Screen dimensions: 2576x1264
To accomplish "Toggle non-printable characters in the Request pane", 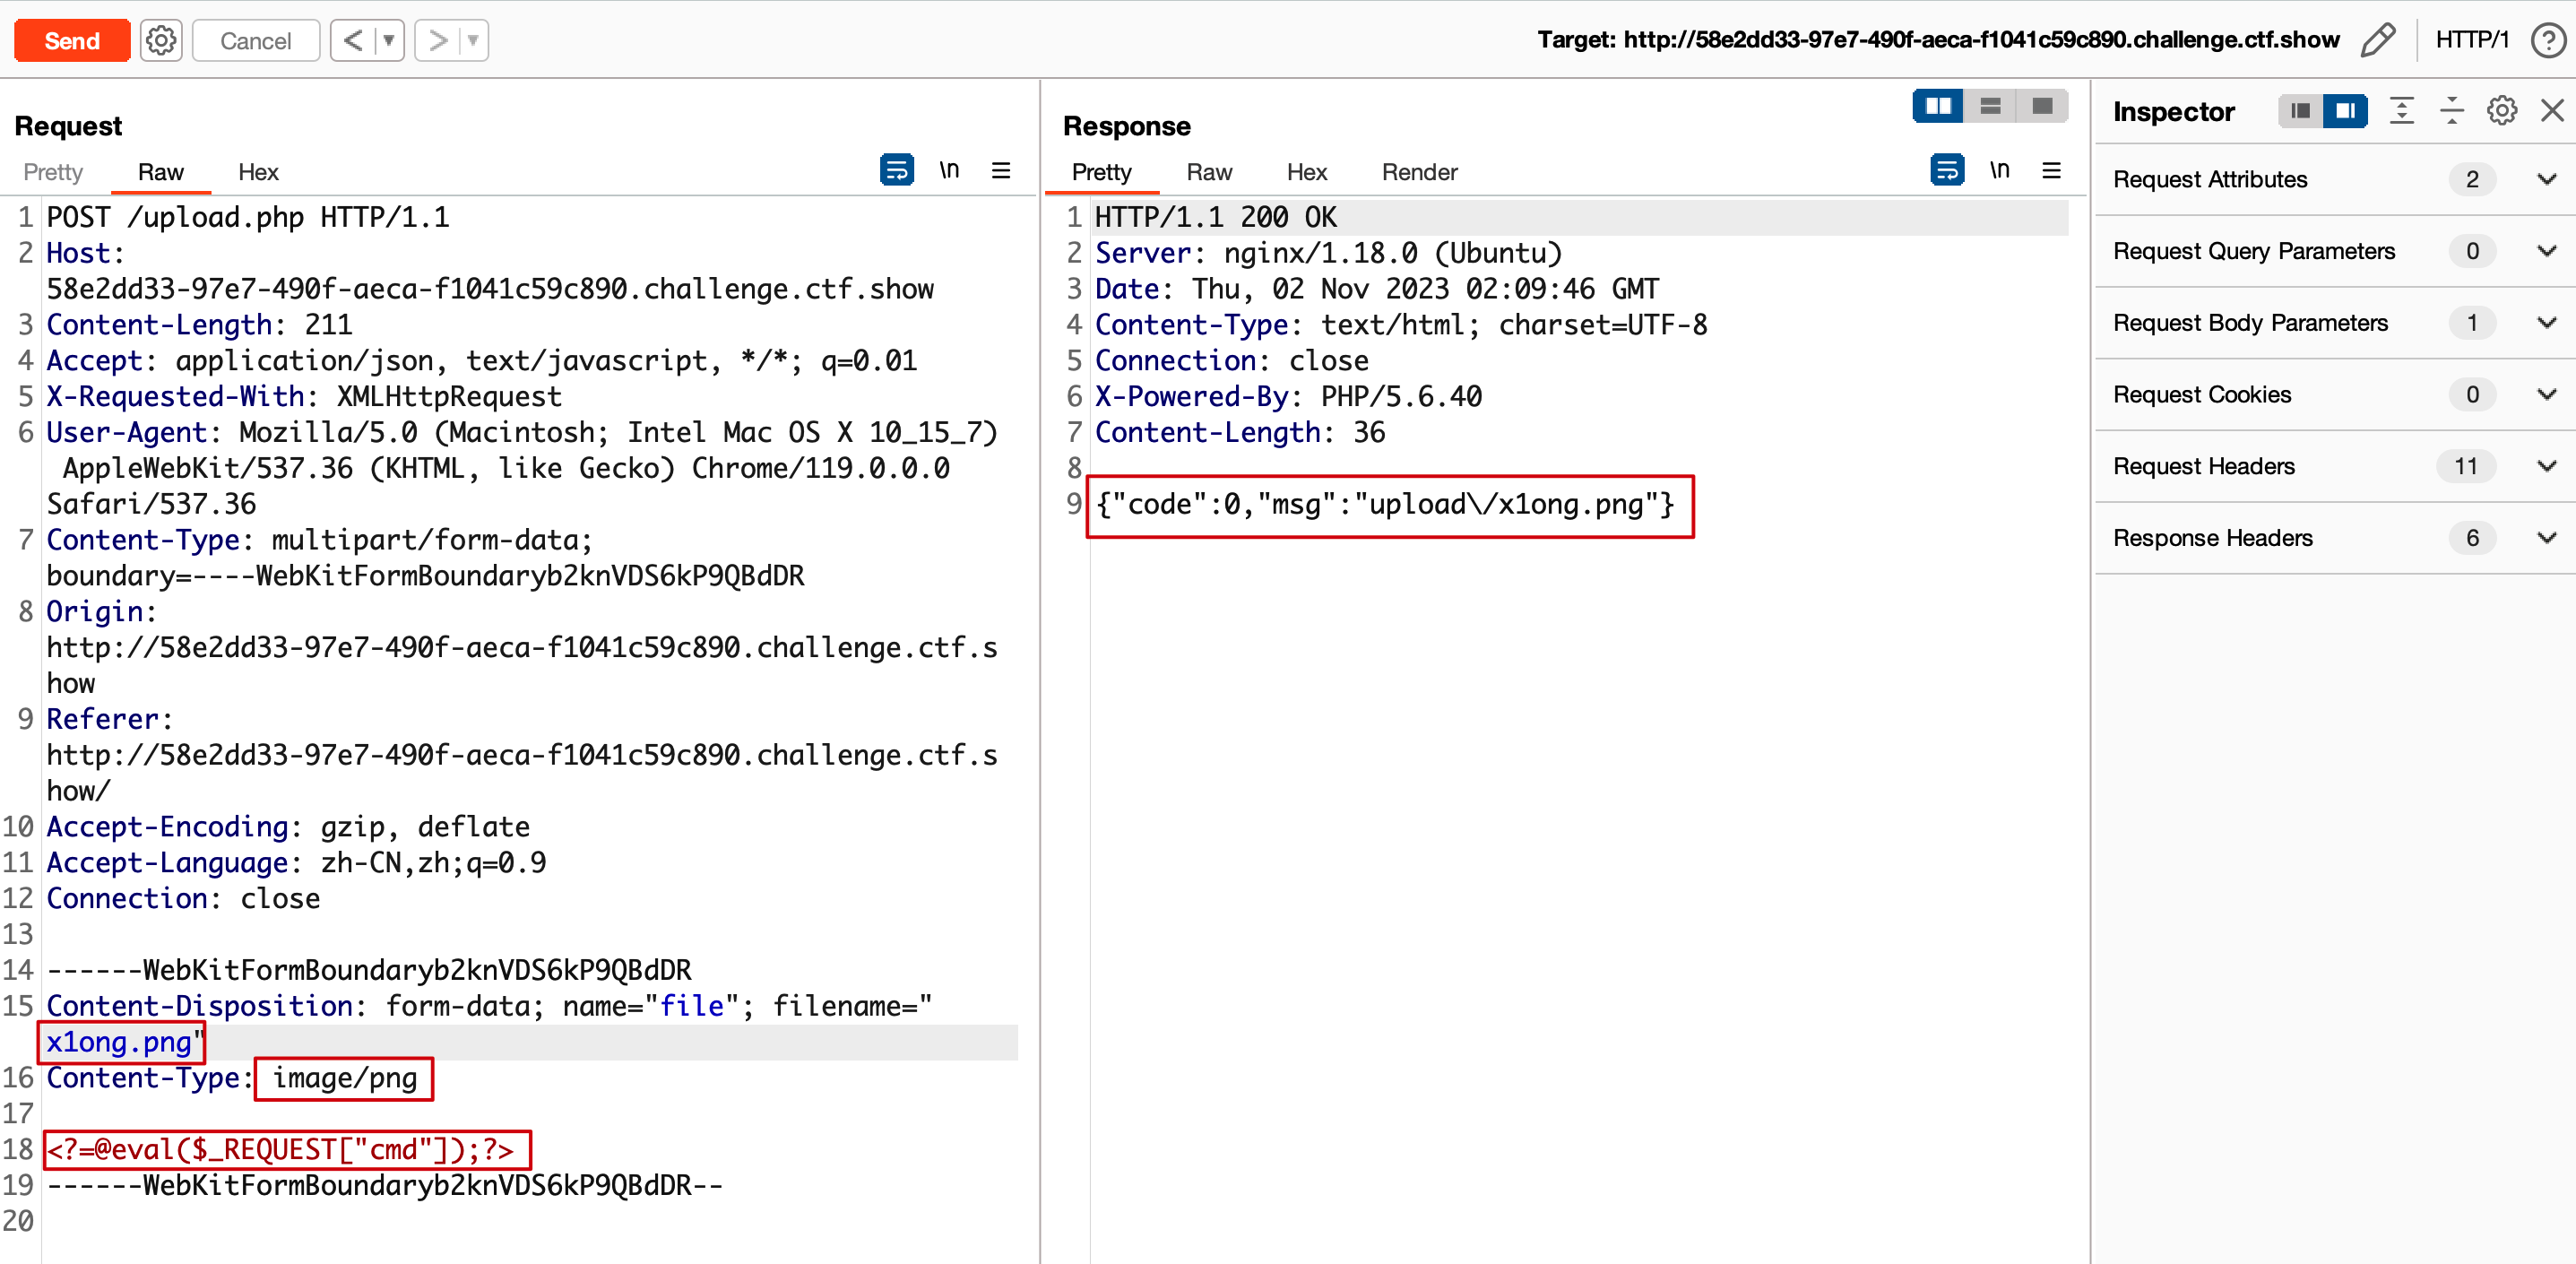I will coord(949,170).
